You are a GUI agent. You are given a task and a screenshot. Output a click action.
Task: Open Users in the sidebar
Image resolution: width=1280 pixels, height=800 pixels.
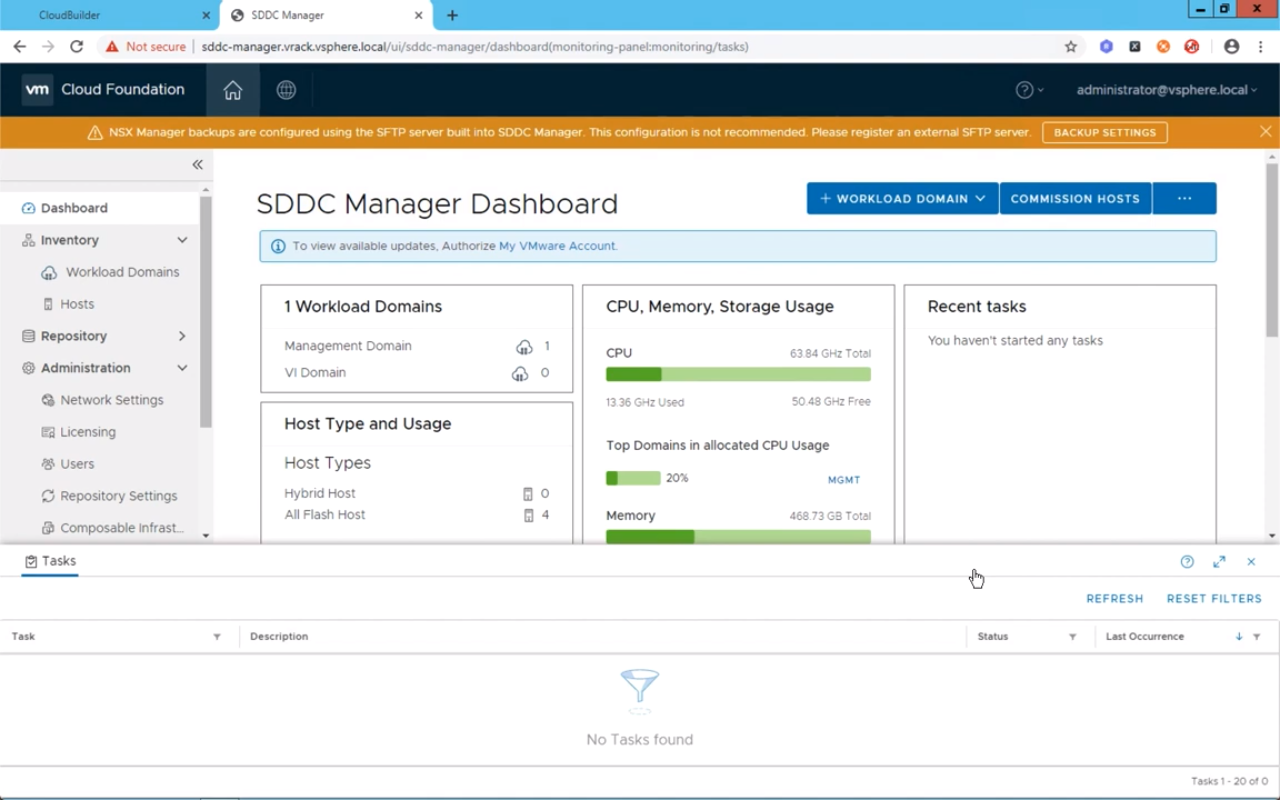pyautogui.click(x=77, y=464)
